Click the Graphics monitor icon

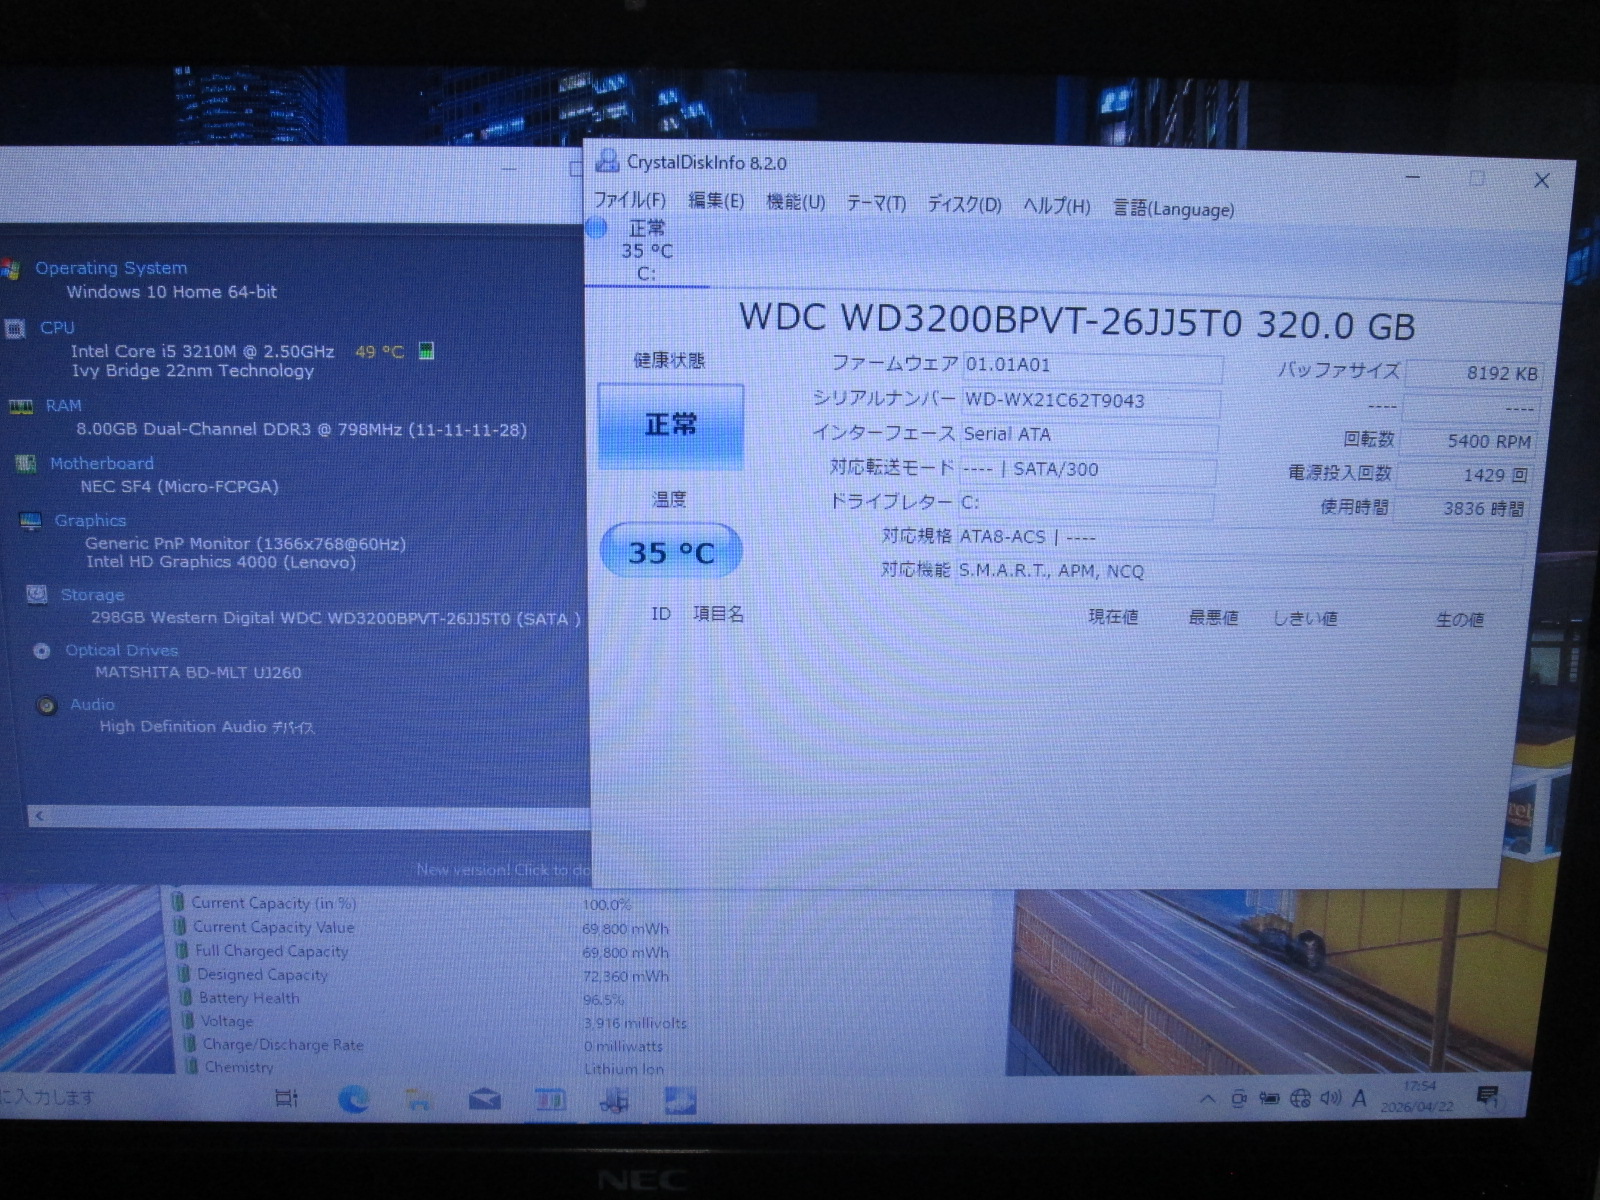coord(31,521)
